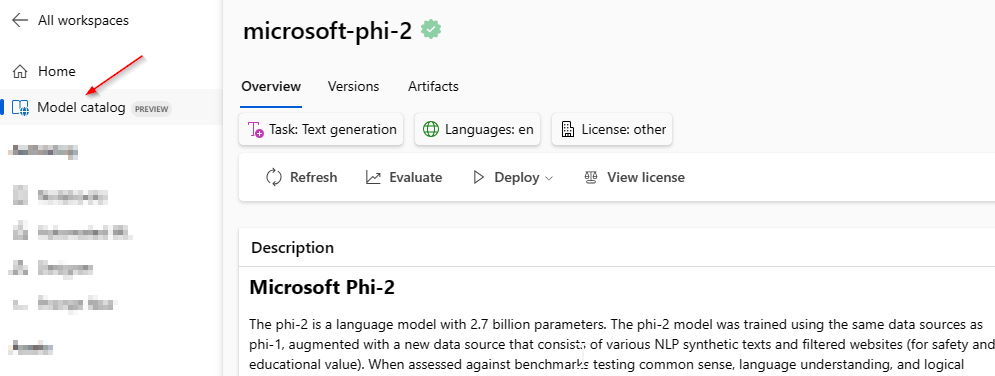The width and height of the screenshot is (995, 376).
Task: Open the Artifacts tab
Action: tap(433, 86)
